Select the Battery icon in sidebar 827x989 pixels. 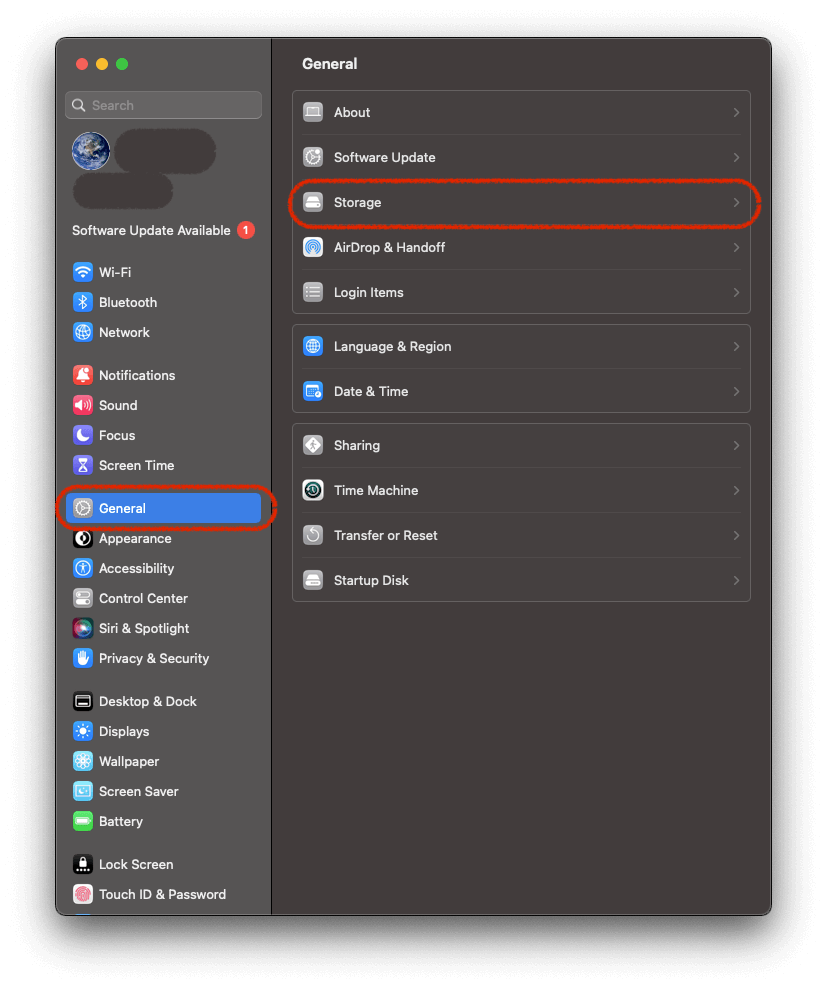coord(83,821)
